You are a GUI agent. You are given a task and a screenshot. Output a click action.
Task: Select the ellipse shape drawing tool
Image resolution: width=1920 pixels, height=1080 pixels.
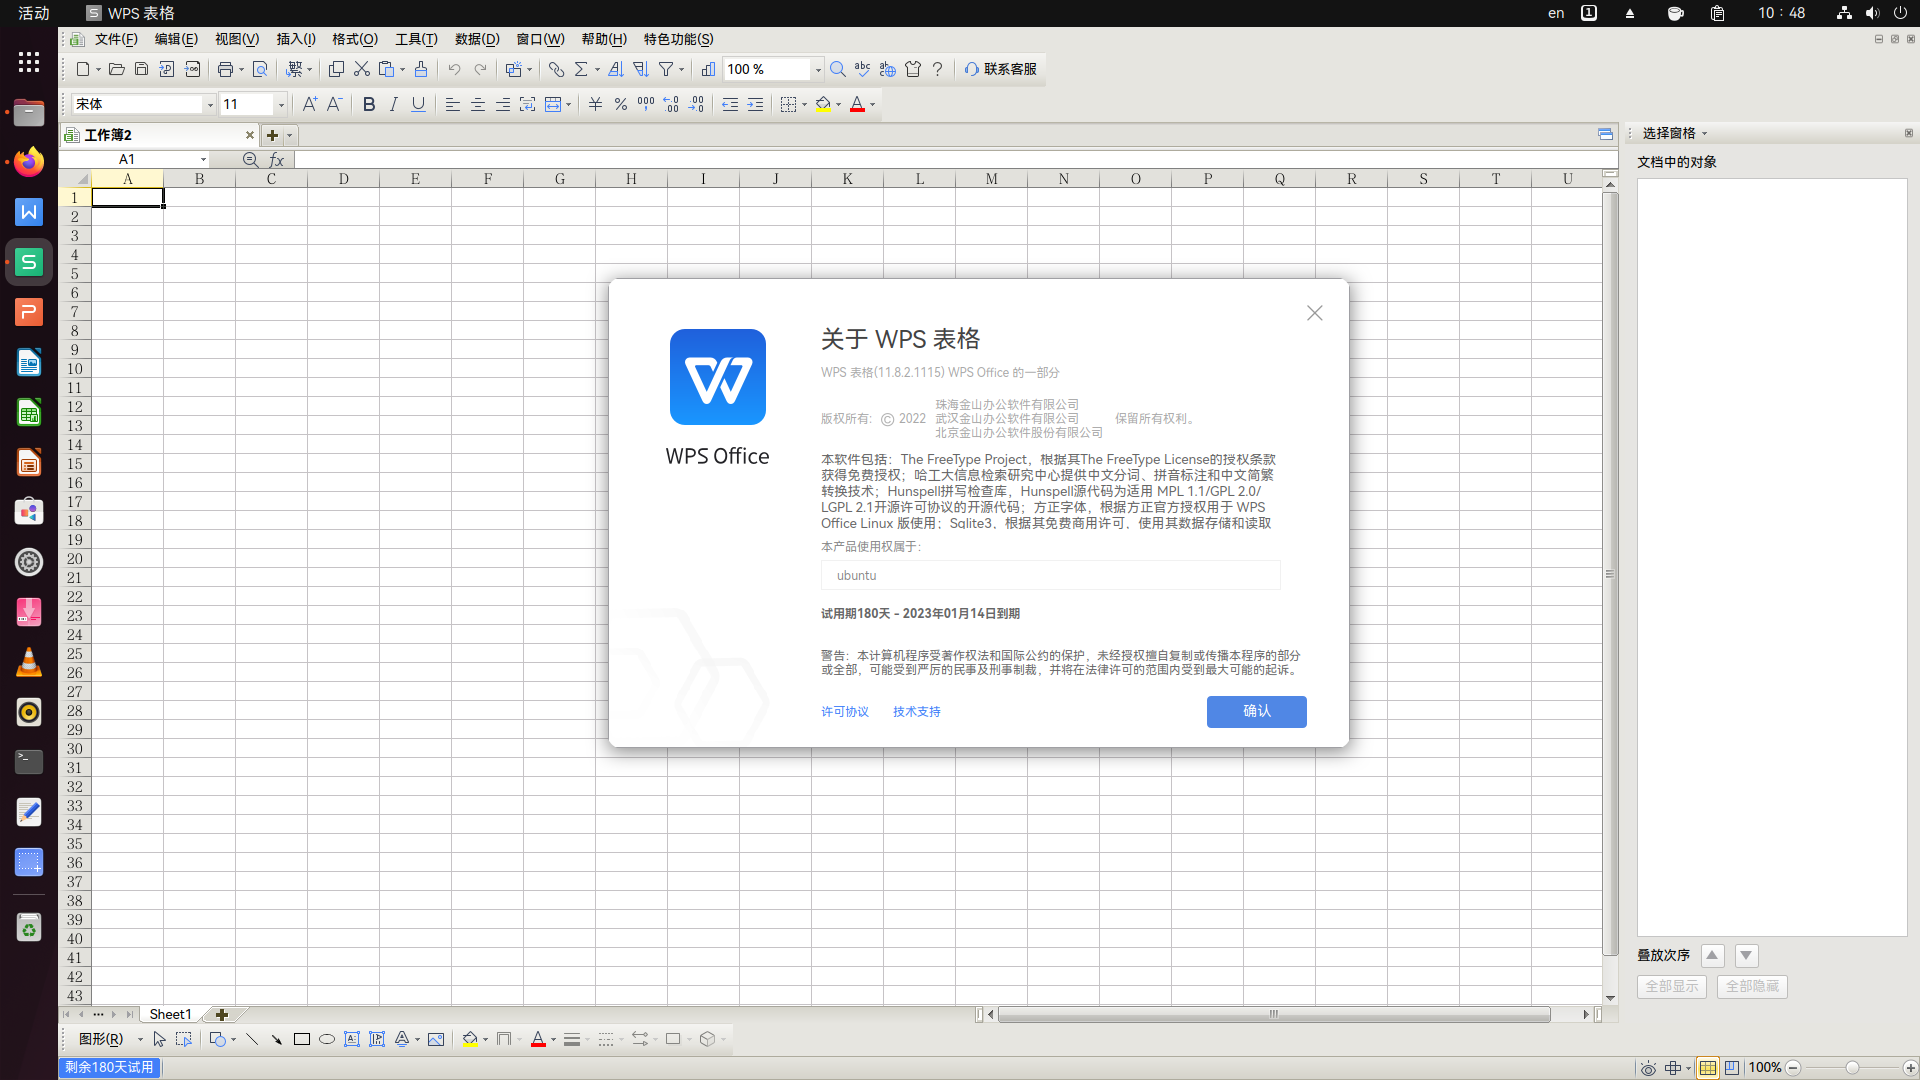pyautogui.click(x=327, y=1039)
